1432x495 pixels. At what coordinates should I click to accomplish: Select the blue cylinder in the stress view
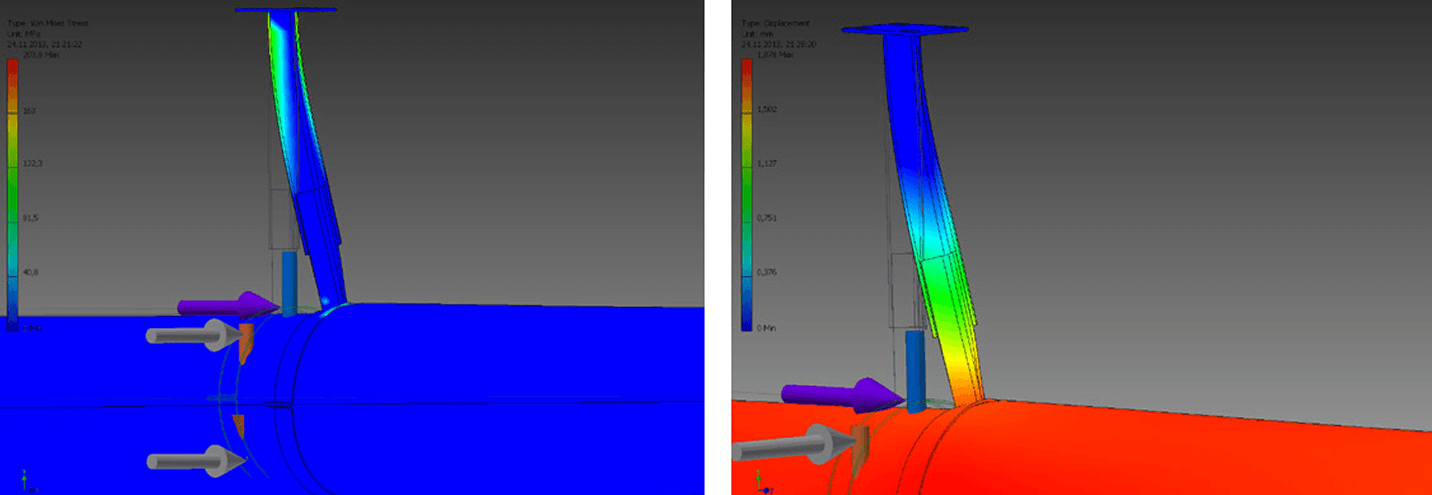pos(289,283)
